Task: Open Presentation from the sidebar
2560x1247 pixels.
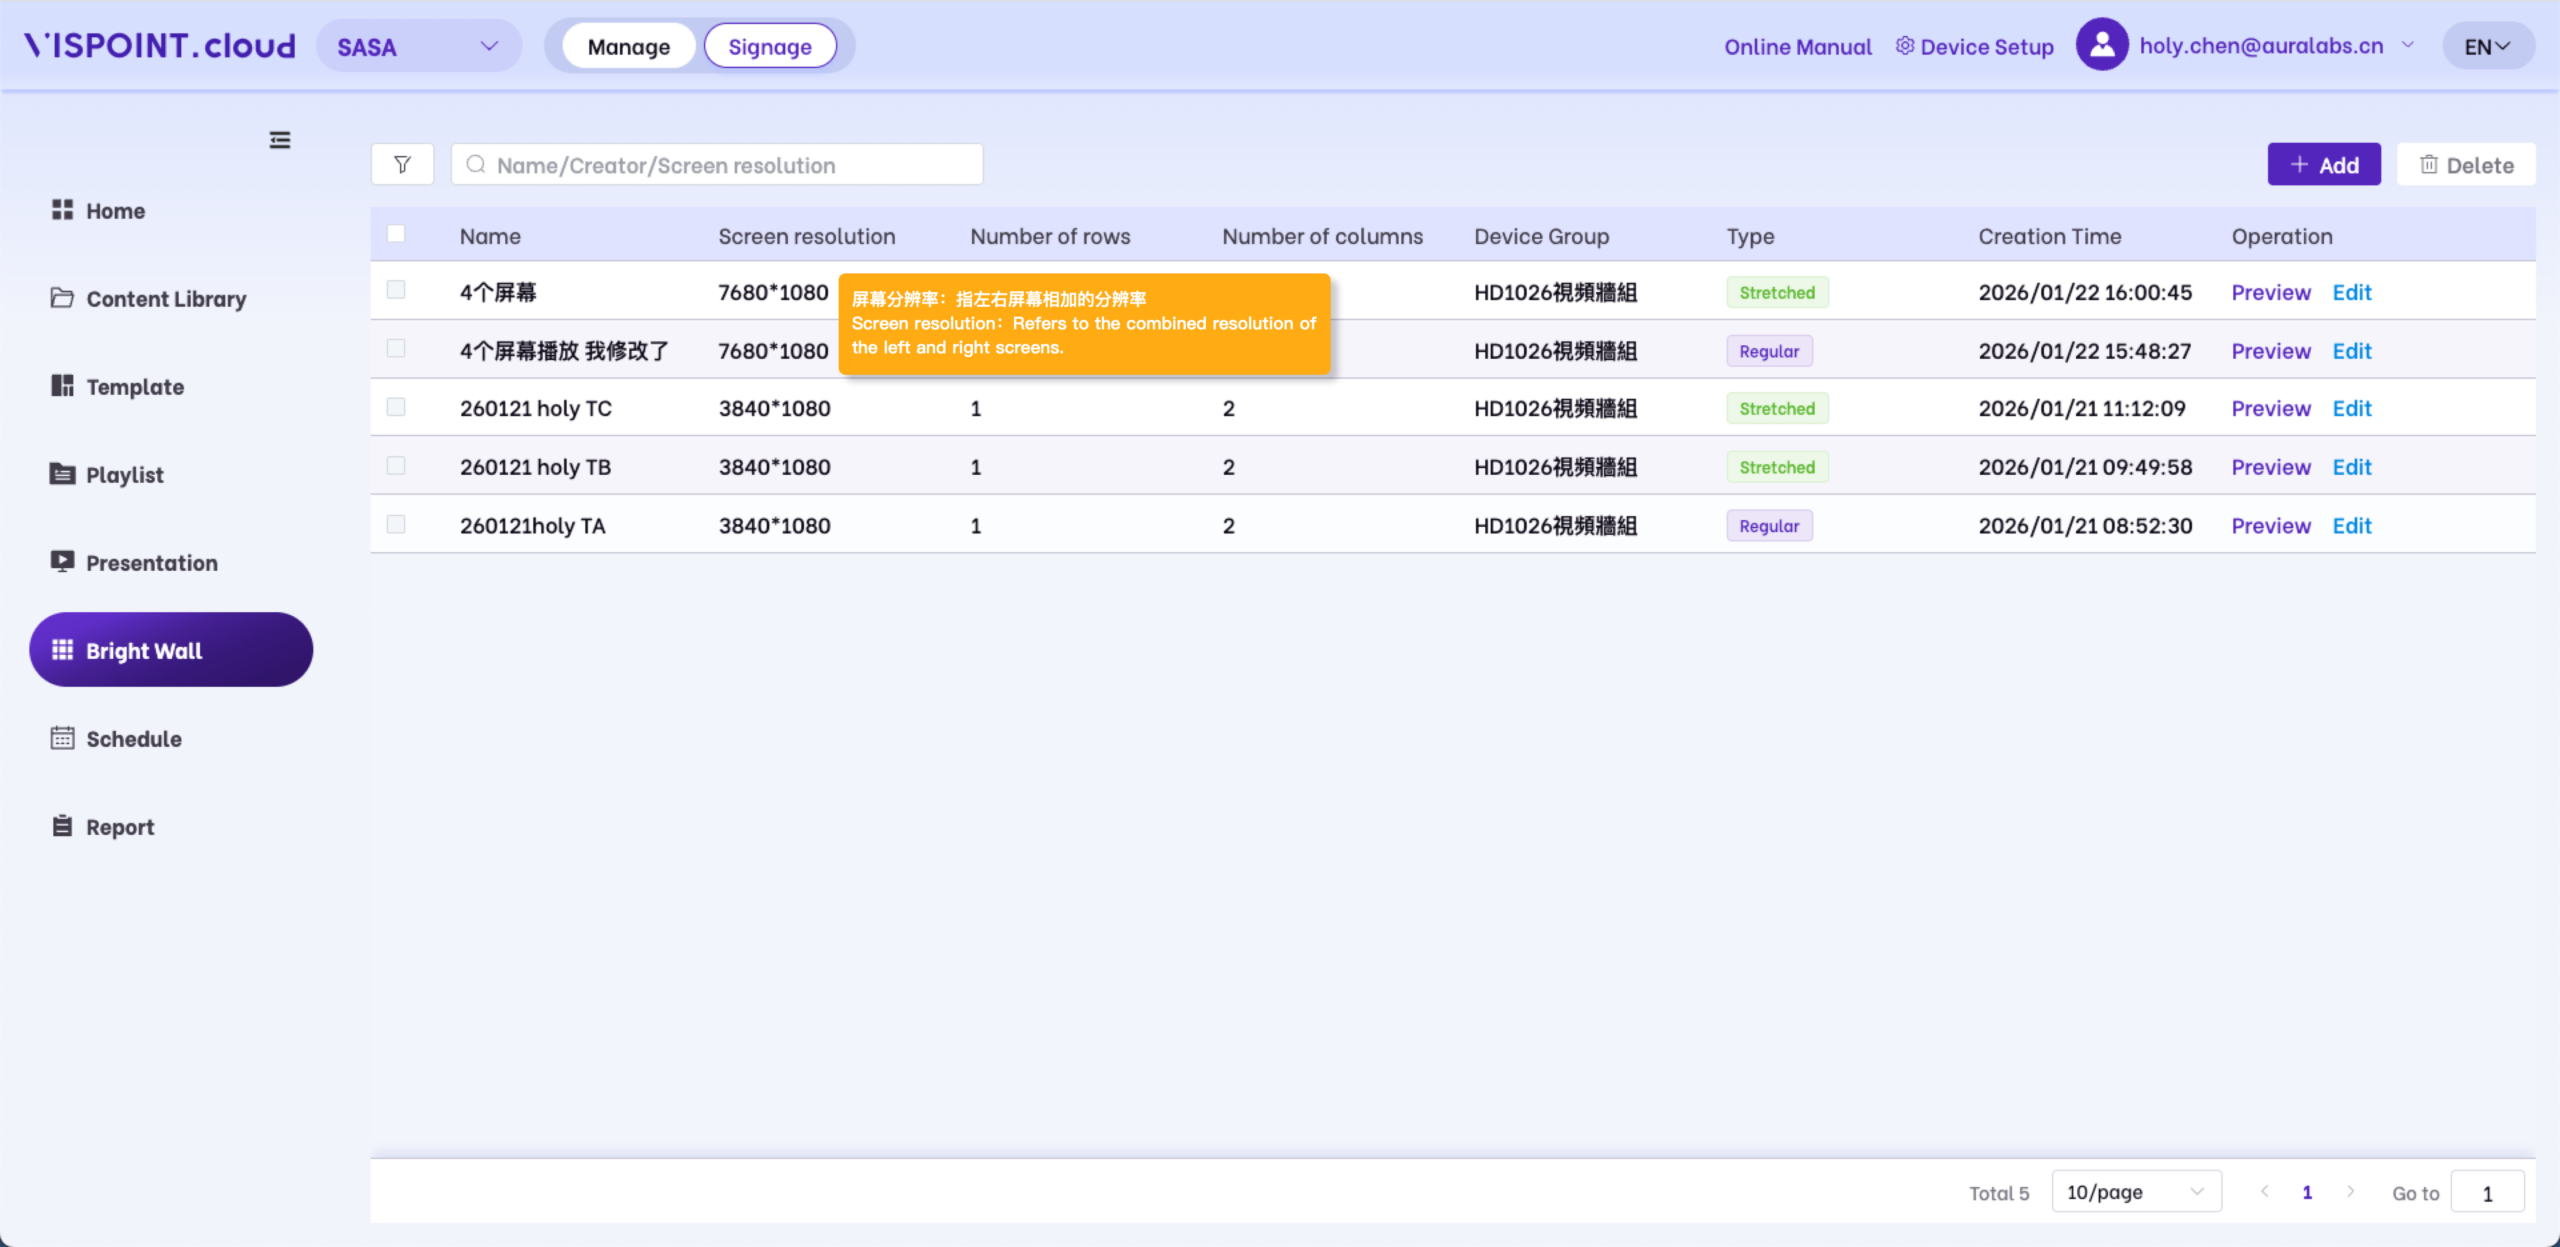Action: coord(151,563)
